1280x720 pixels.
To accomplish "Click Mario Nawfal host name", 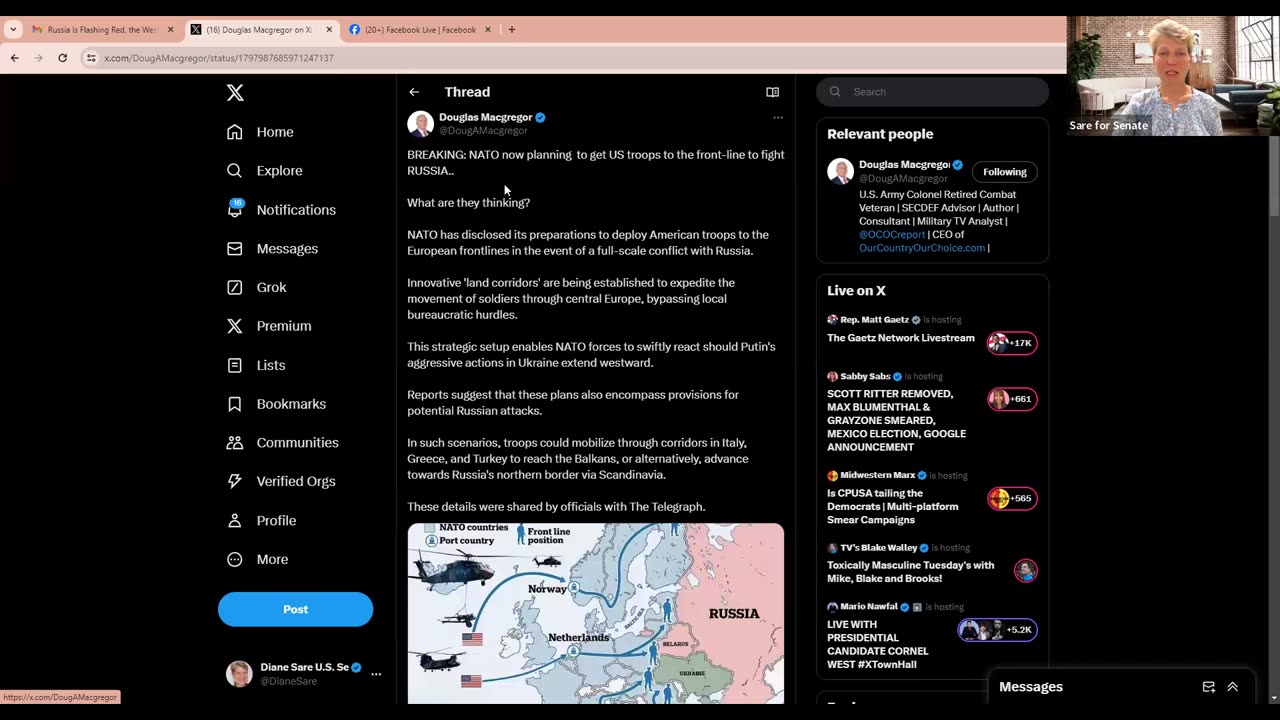I will (x=868, y=606).
